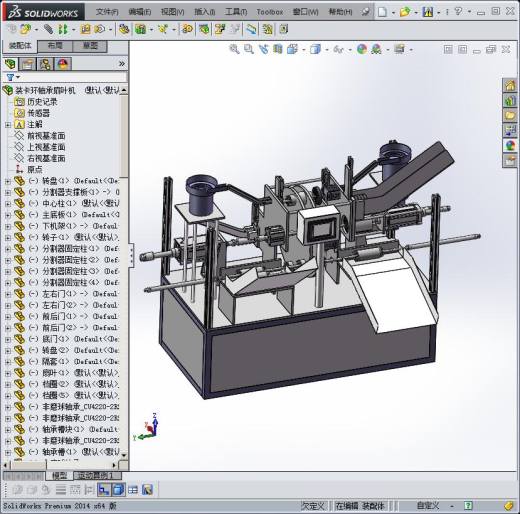This screenshot has width=520, height=514.
Task: Open the ConfigurationManager tab icon
Action: (x=45, y=64)
